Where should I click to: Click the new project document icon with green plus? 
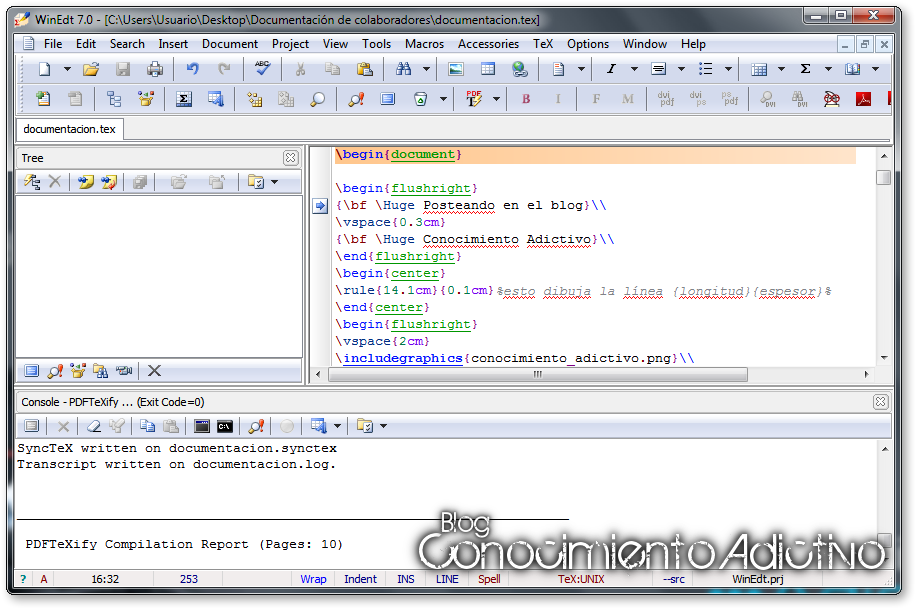click(x=43, y=99)
